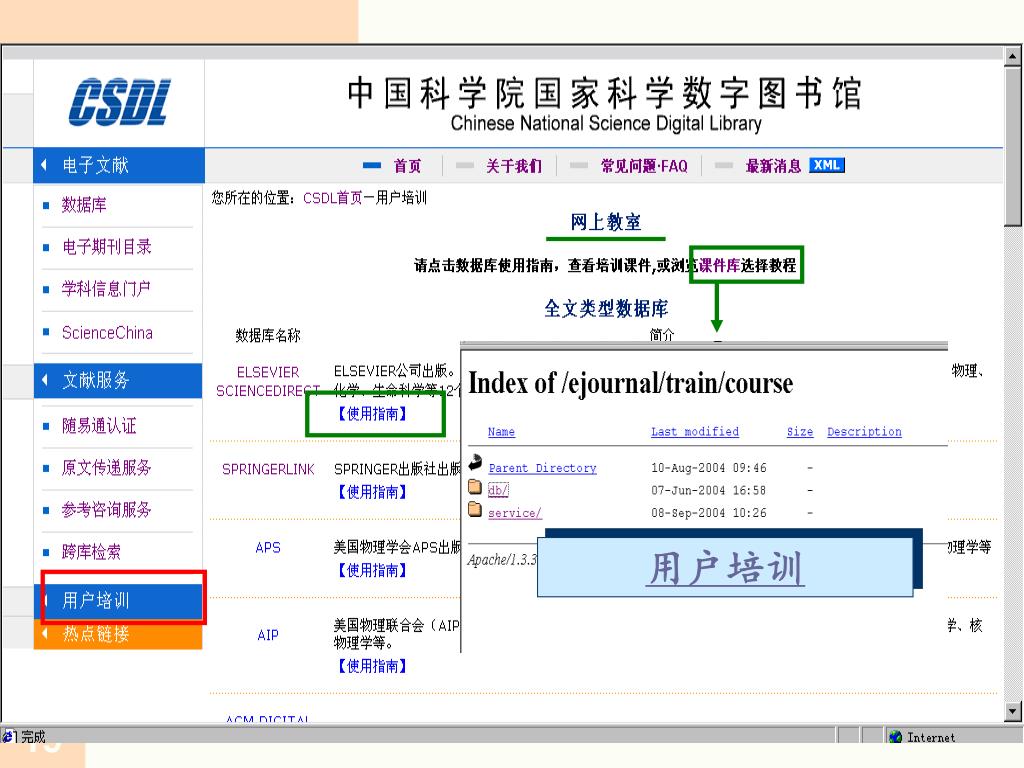Click the XML badge icon
This screenshot has height=768, width=1024.
coord(827,165)
